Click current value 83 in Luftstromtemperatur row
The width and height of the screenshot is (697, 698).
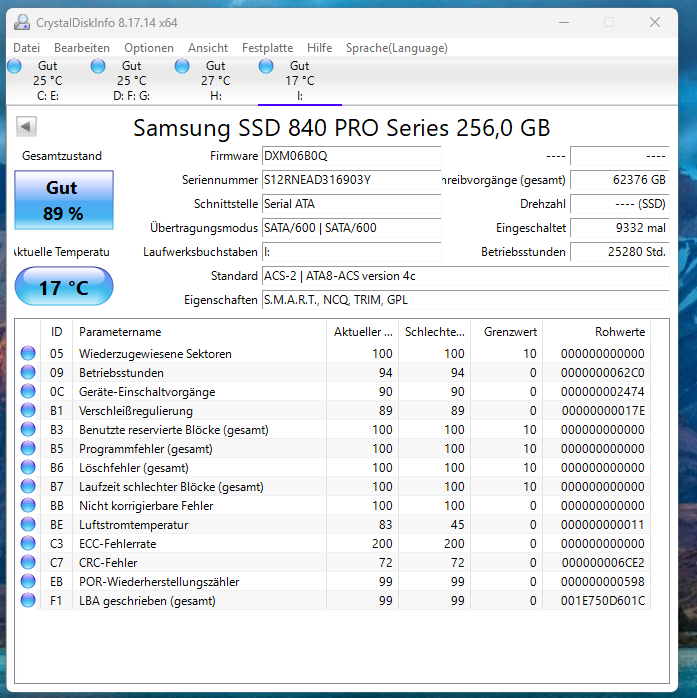click(x=385, y=525)
